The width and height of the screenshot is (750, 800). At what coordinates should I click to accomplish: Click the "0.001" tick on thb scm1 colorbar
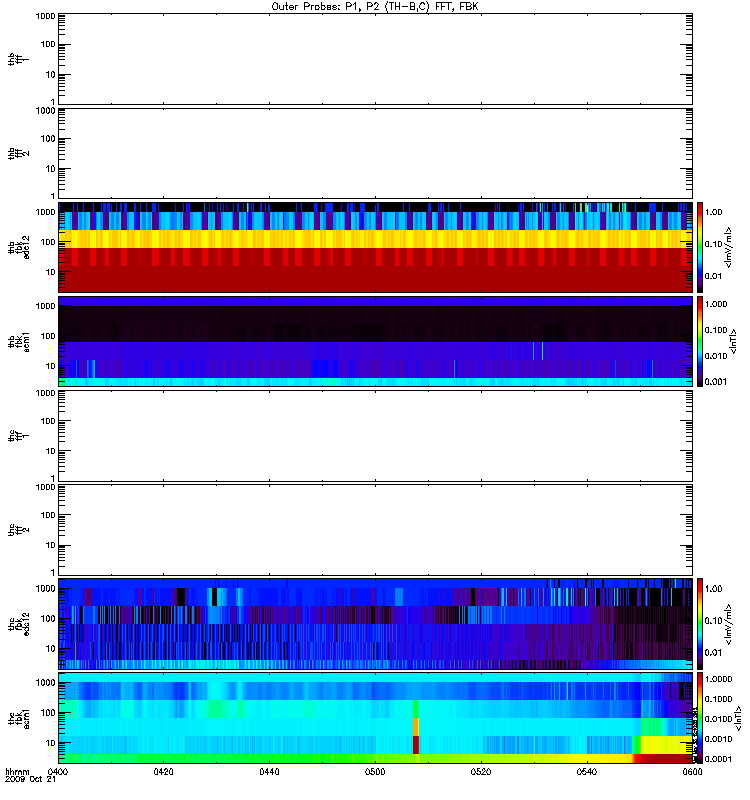click(x=716, y=382)
